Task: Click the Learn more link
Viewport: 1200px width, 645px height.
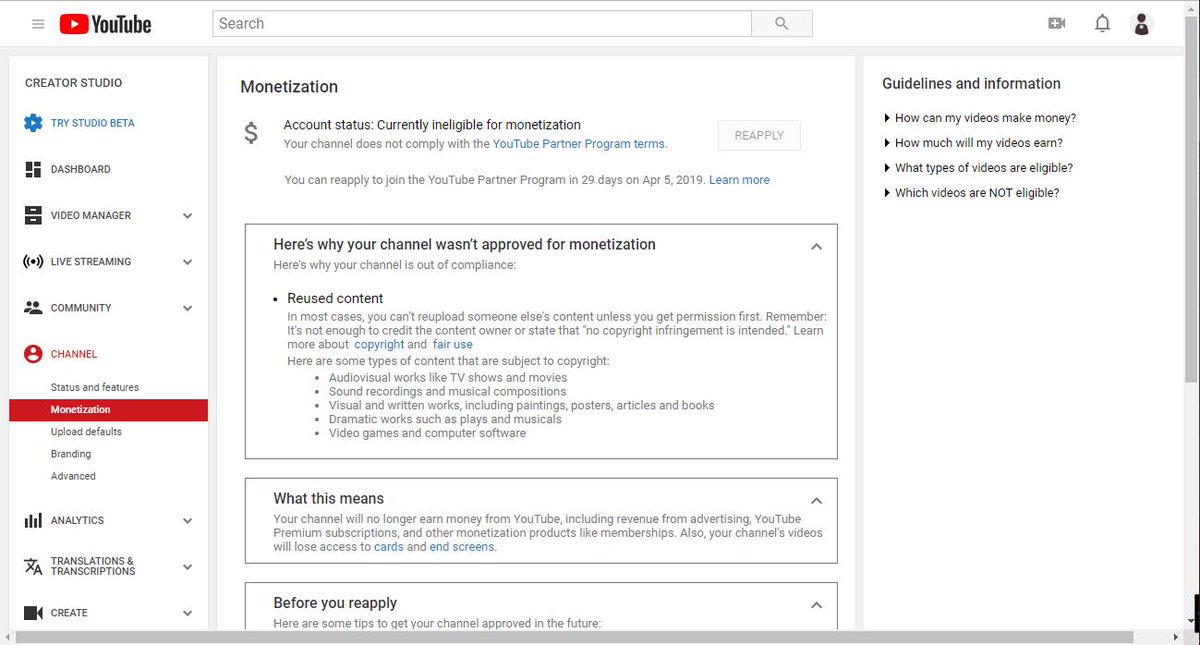Action: (739, 180)
